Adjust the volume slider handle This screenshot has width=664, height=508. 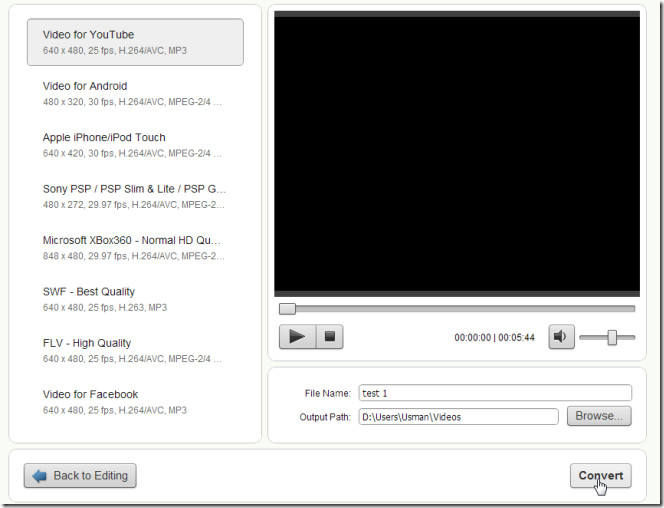tap(612, 337)
